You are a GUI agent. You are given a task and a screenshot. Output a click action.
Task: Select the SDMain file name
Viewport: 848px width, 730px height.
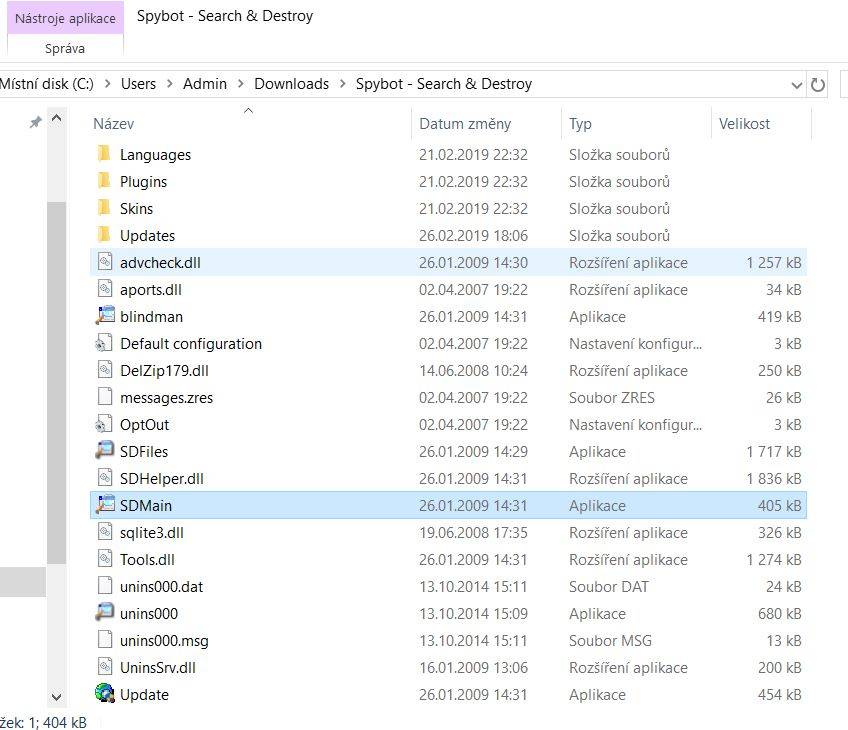146,506
